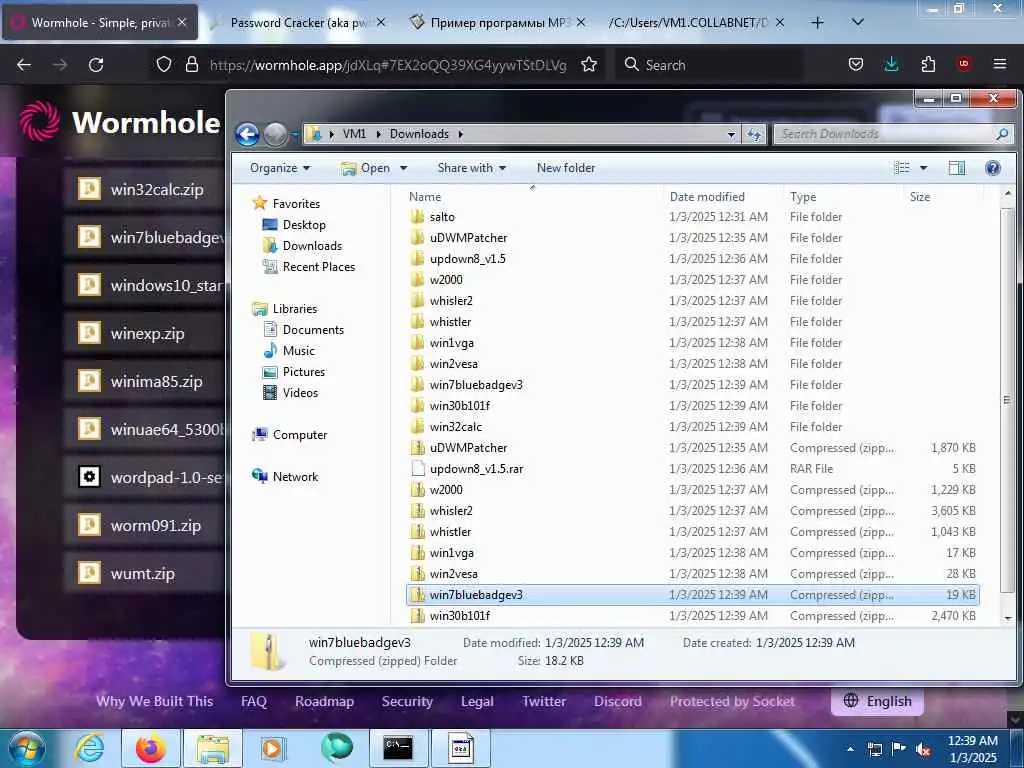The width and height of the screenshot is (1024, 768).
Task: Expand the arrow after Downloads in breadcrumb
Action: tap(460, 134)
